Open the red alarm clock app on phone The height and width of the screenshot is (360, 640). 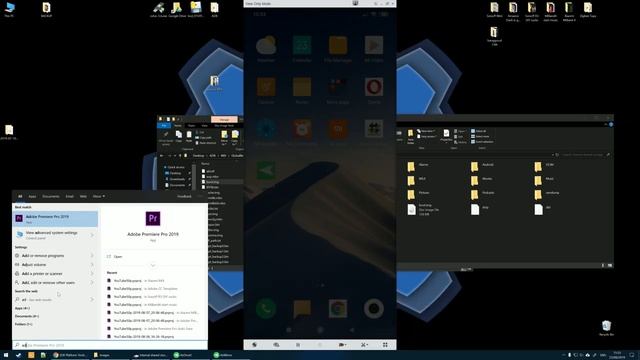click(302, 129)
